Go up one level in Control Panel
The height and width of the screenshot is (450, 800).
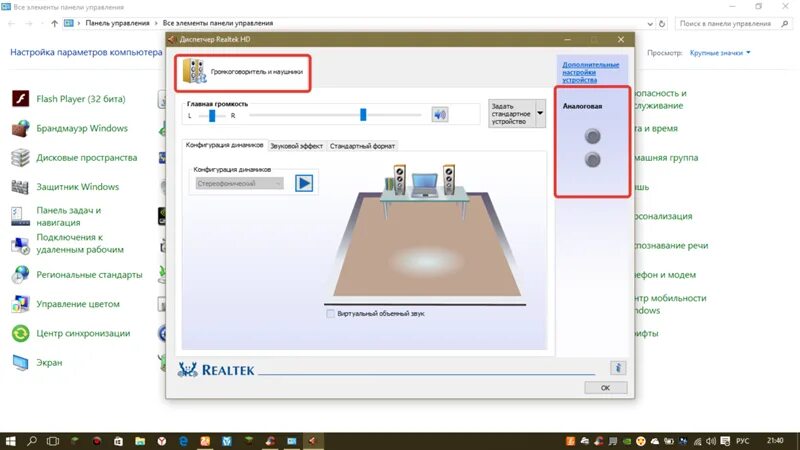point(54,23)
